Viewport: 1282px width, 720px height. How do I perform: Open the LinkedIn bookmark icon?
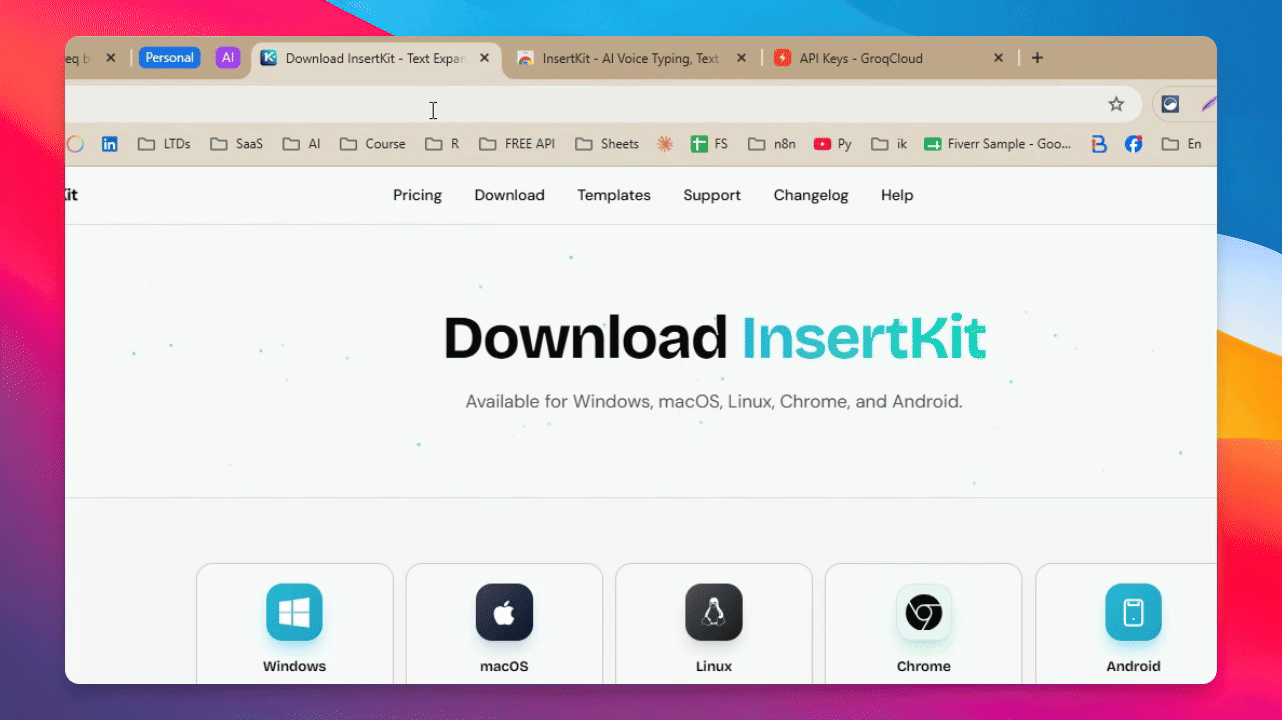point(110,144)
